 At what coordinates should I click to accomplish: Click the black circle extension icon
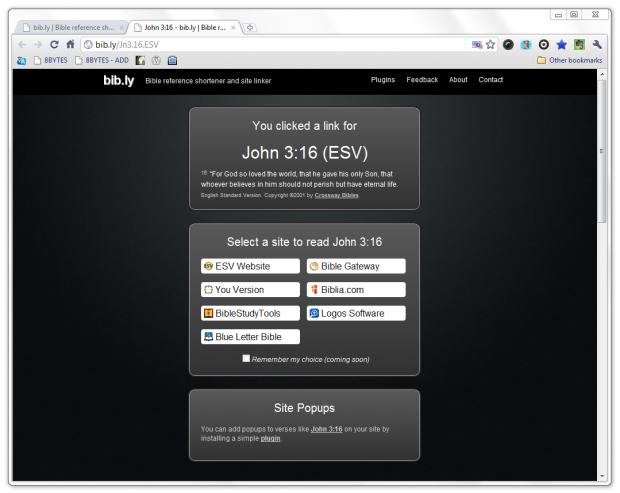[x=544, y=45]
